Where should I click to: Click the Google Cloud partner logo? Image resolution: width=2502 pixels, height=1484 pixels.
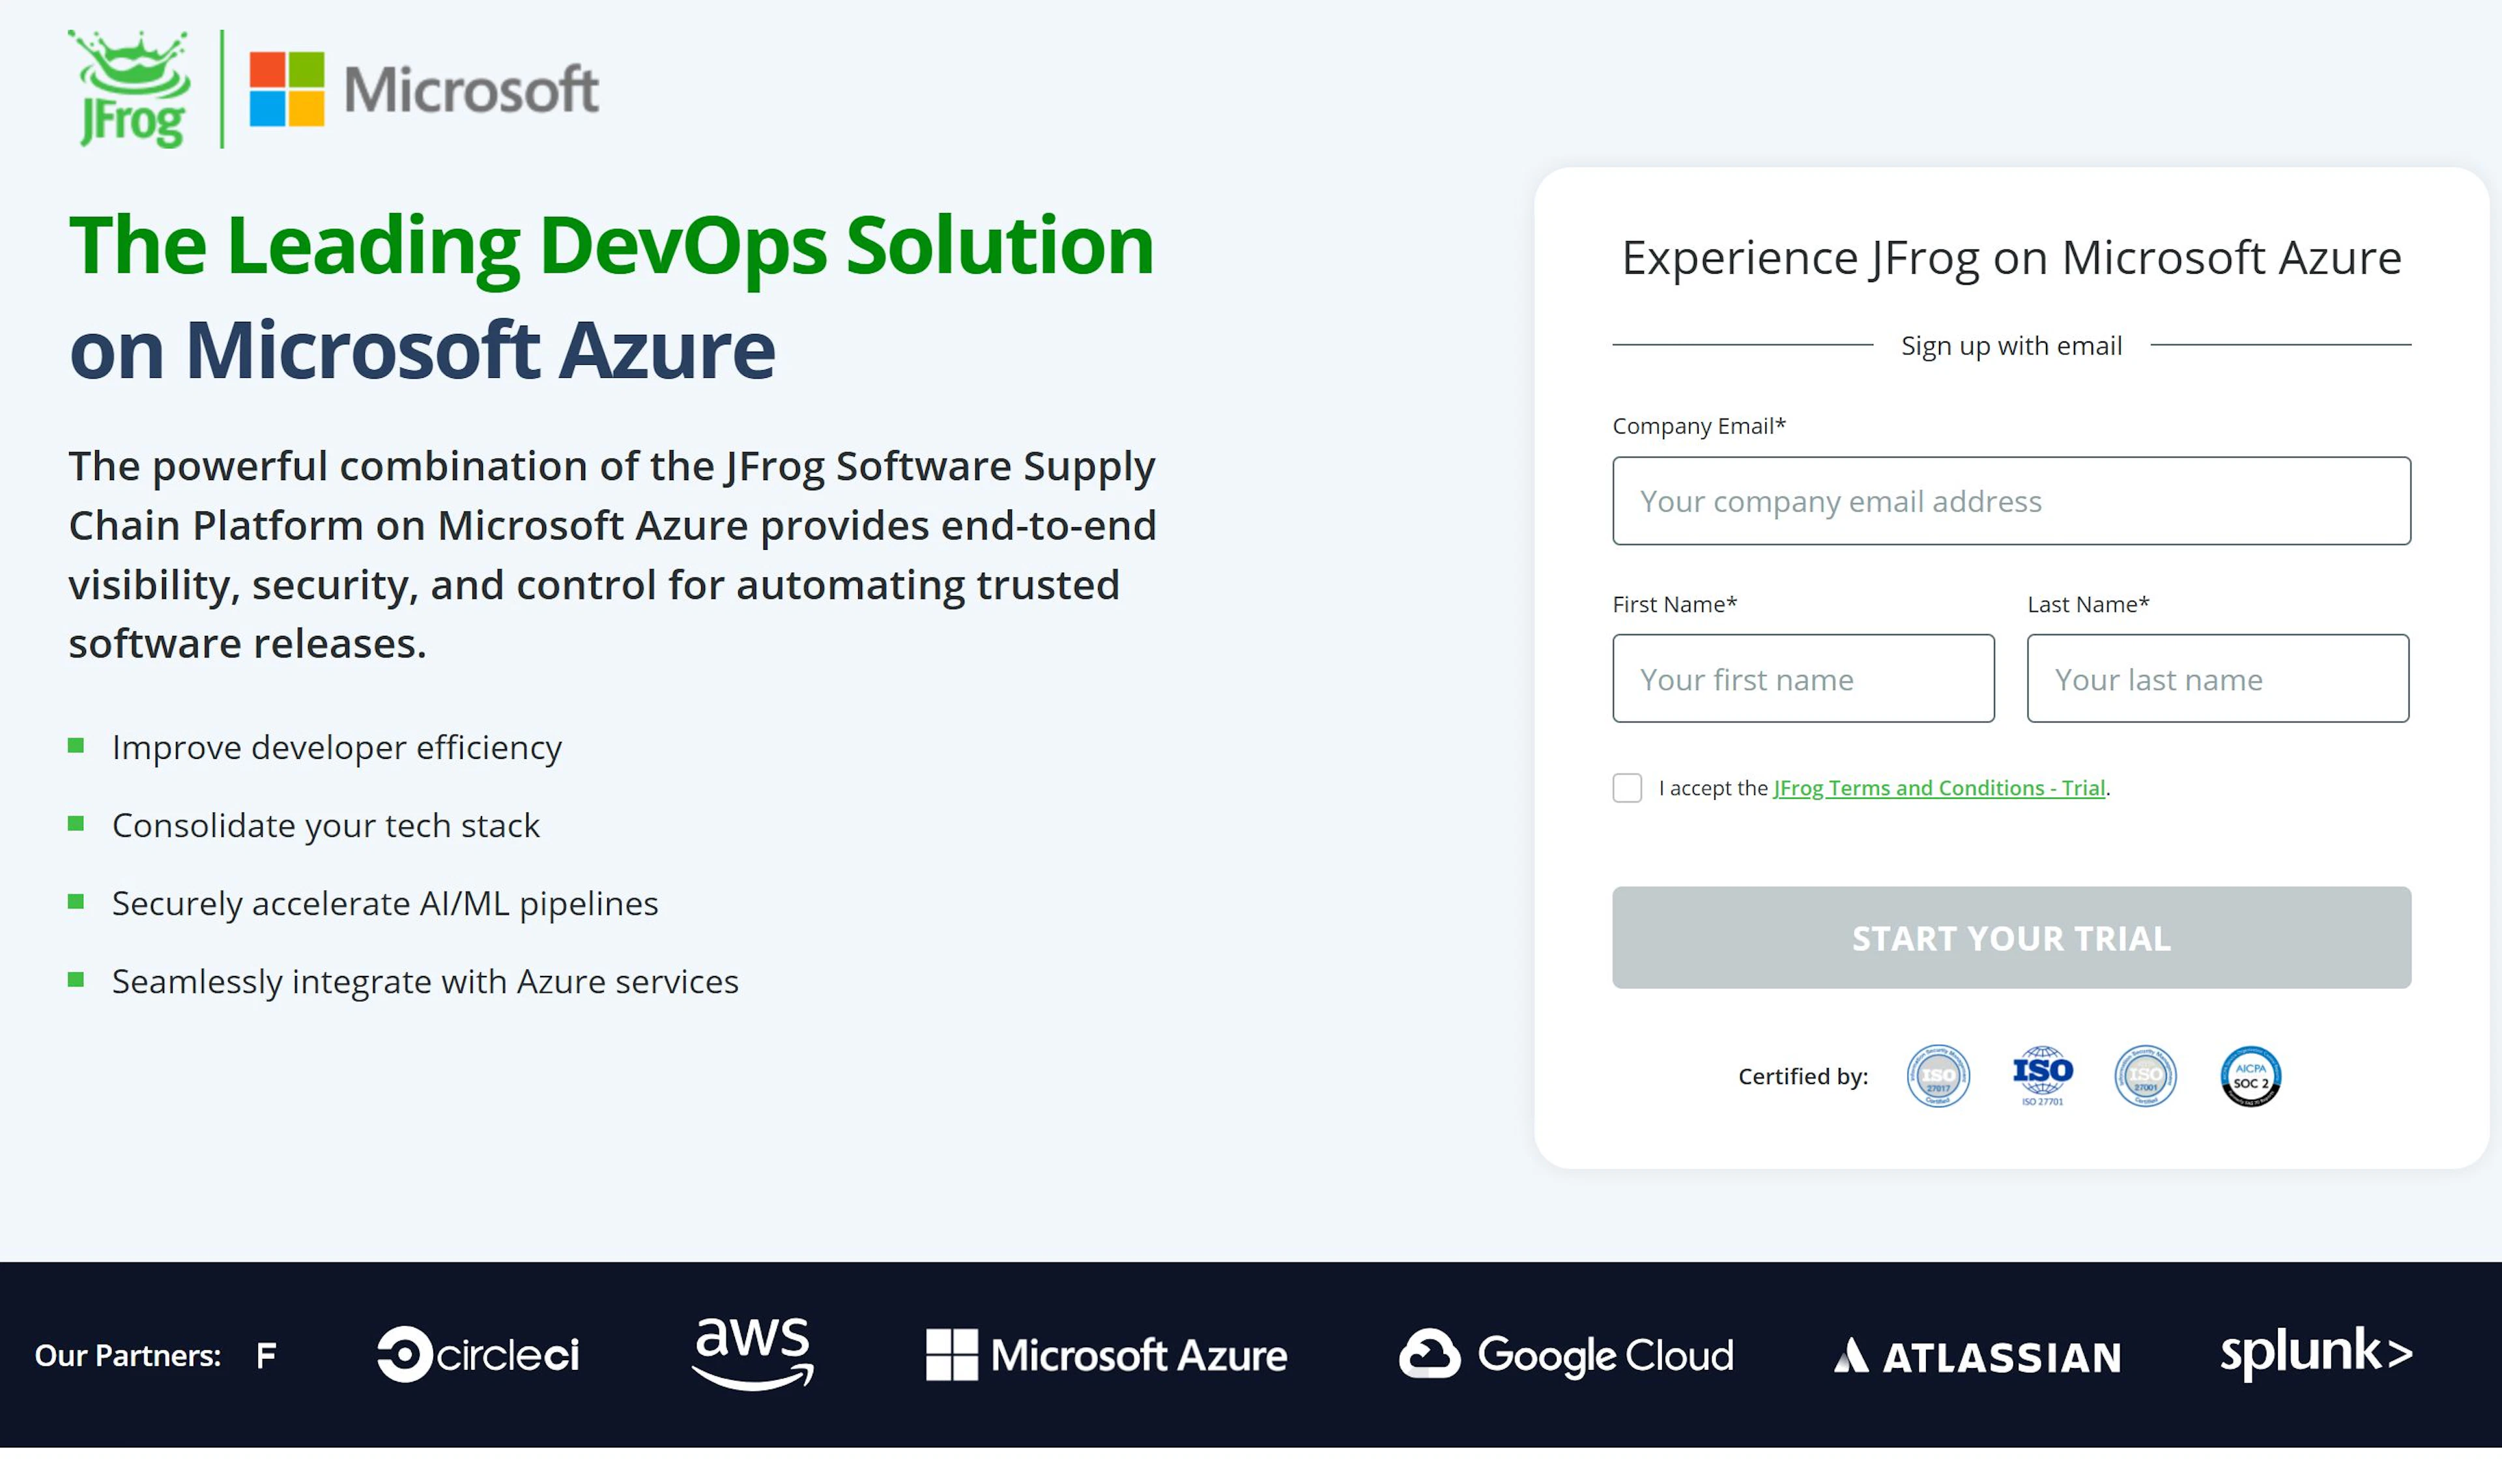coord(1566,1354)
